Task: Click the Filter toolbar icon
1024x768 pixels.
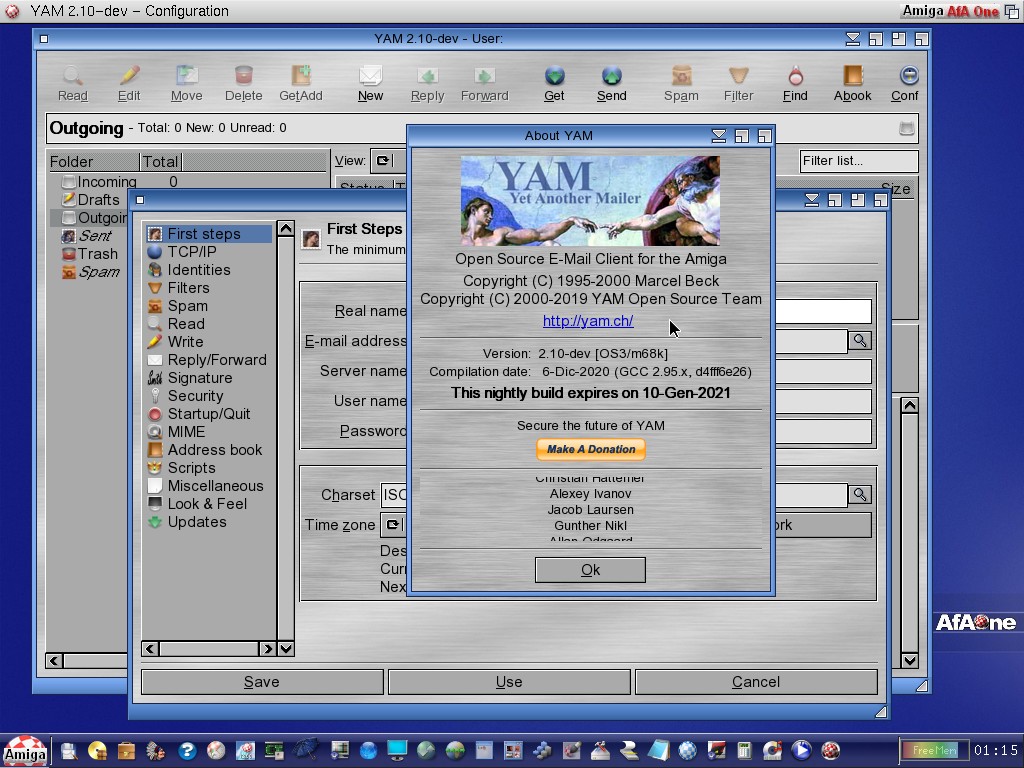Action: pos(738,82)
